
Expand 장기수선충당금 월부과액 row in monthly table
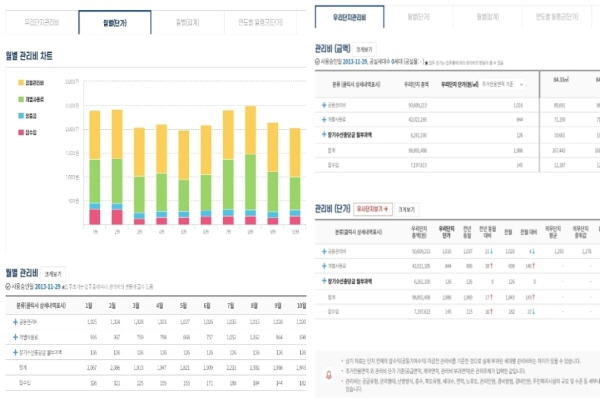coord(15,353)
